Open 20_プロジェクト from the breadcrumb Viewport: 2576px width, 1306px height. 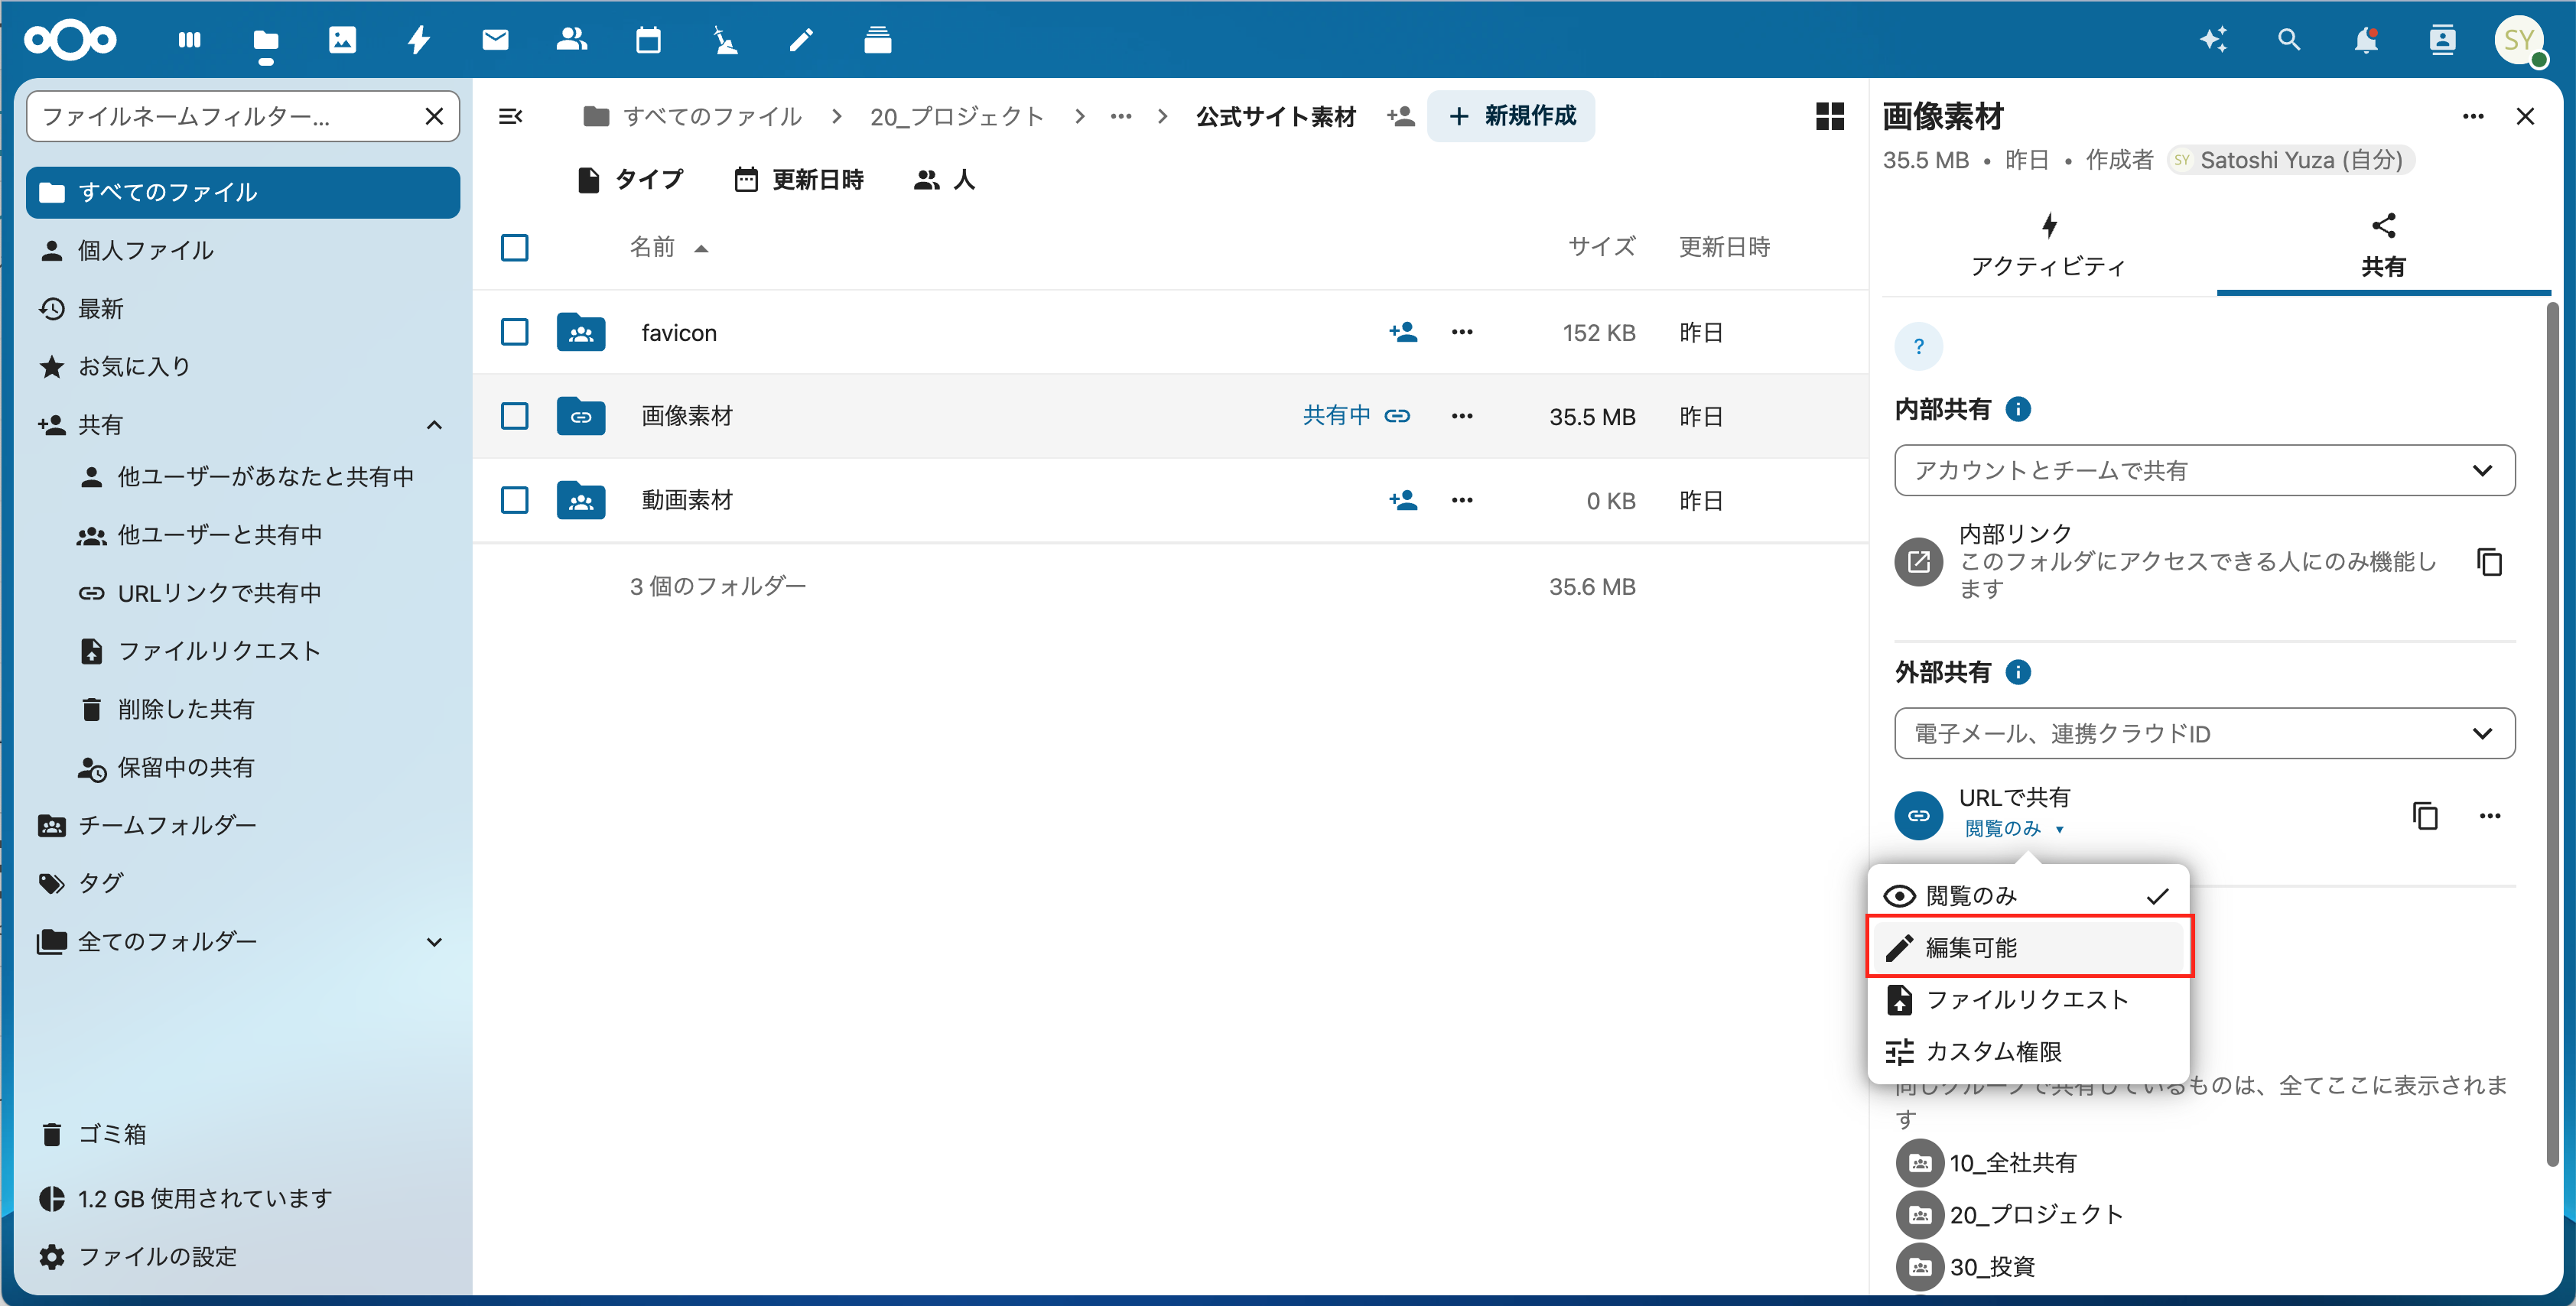pyautogui.click(x=955, y=116)
